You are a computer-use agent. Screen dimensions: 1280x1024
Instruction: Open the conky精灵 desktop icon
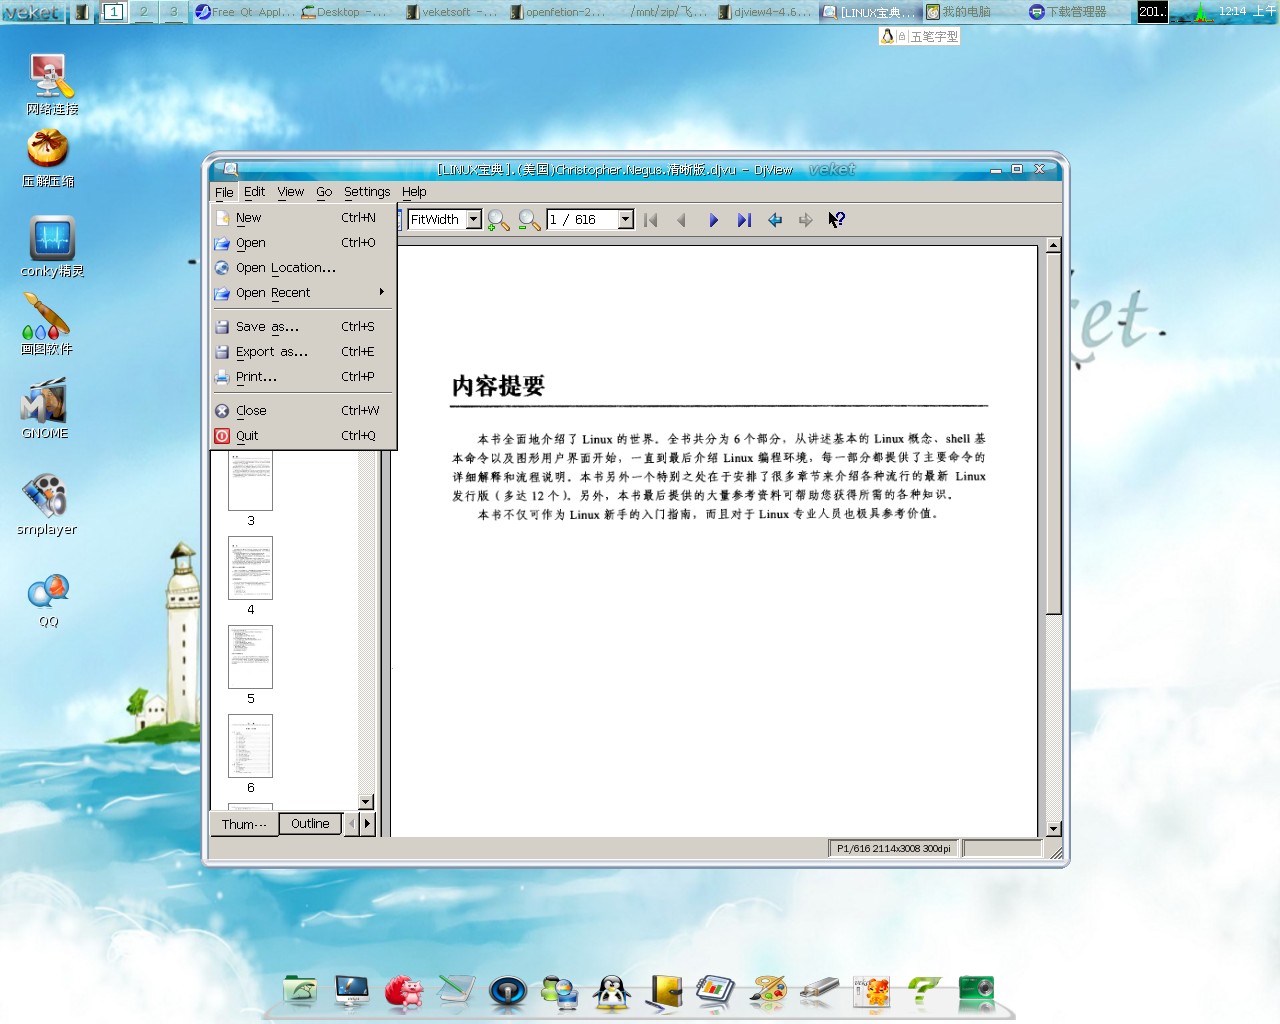52,246
